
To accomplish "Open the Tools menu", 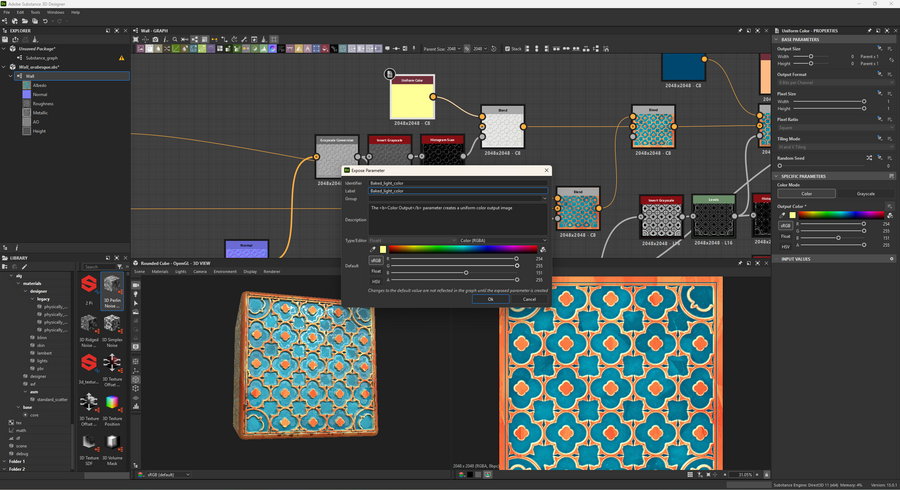I will coord(35,12).
